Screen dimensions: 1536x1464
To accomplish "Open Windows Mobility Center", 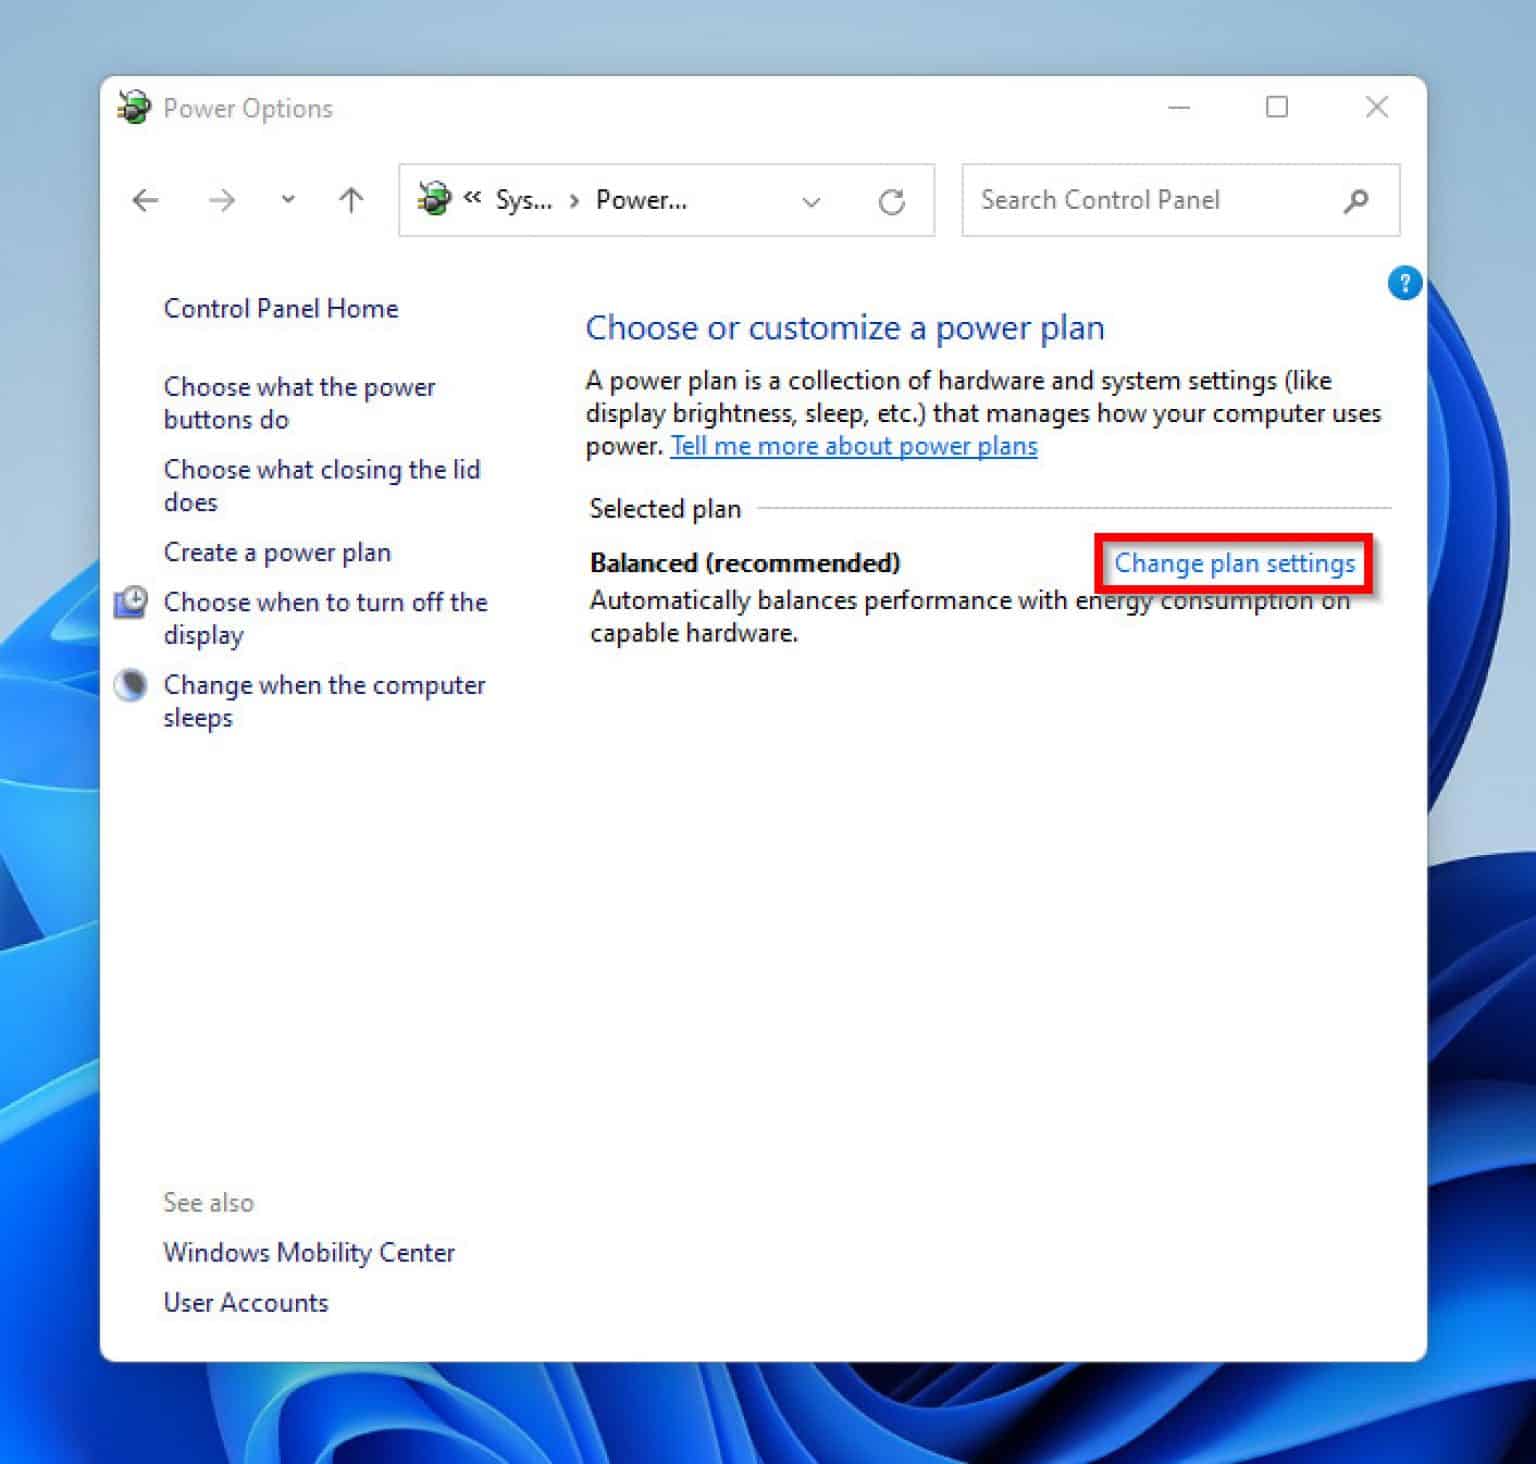I will click(308, 1252).
